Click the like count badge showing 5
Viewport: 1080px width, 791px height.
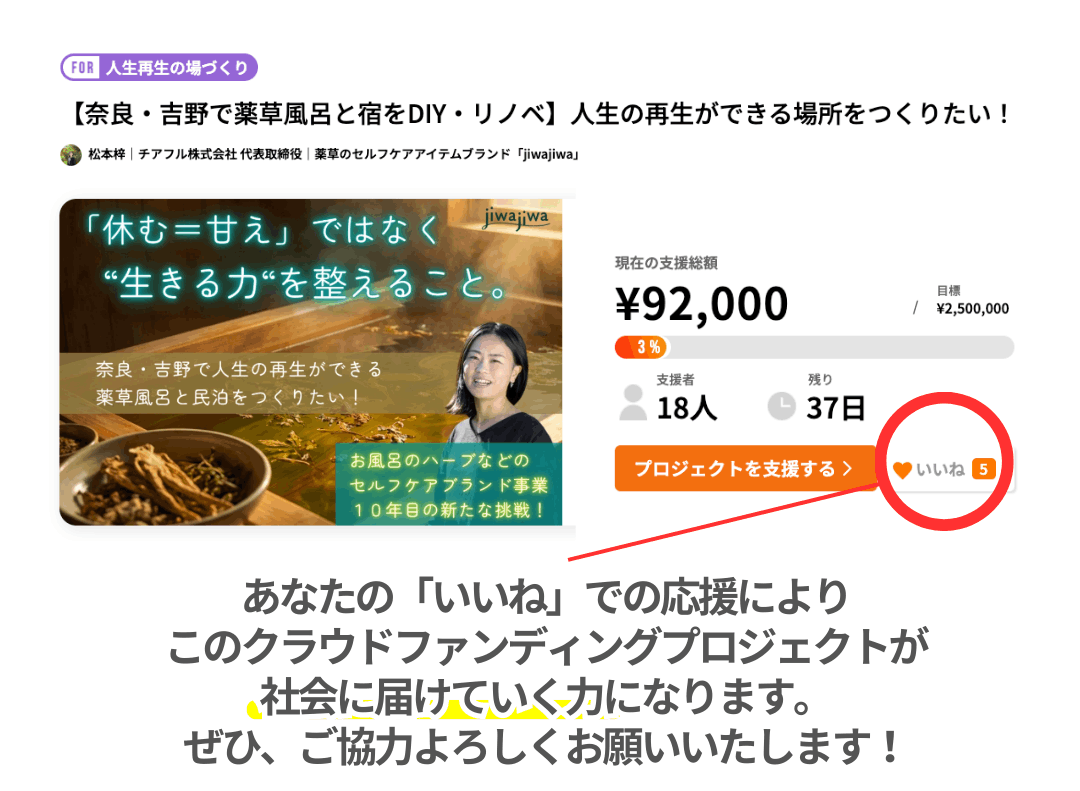[x=983, y=469]
